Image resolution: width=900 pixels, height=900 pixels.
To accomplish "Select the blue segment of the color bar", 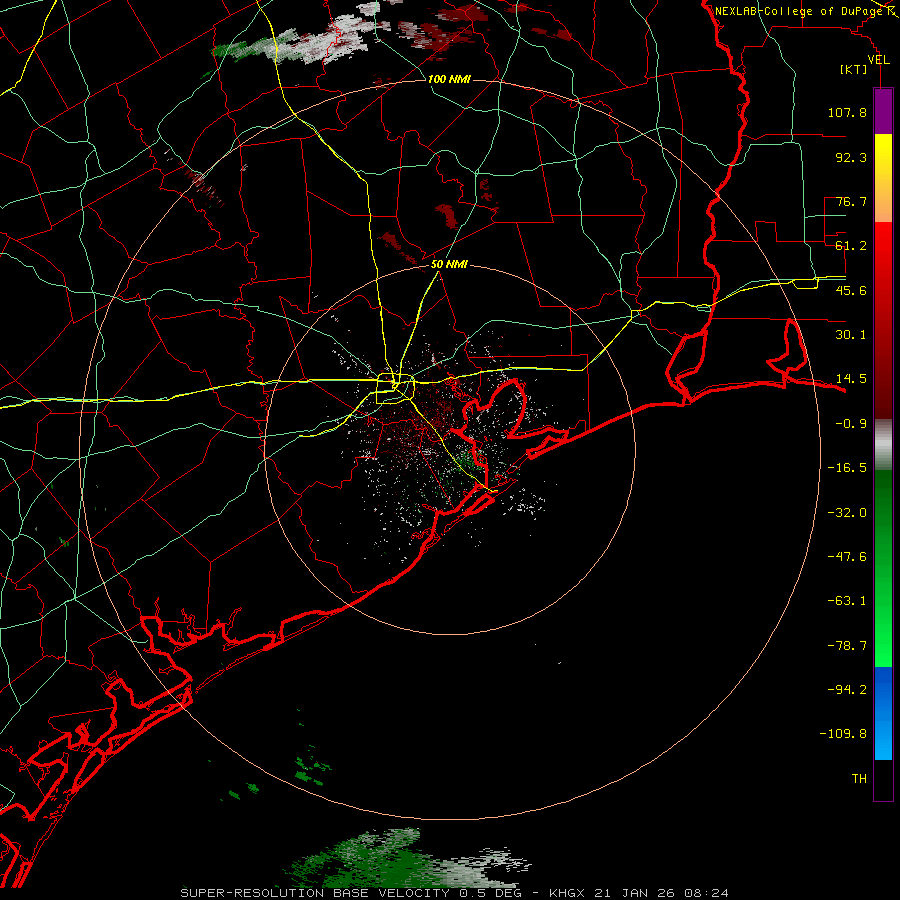I will [883, 713].
